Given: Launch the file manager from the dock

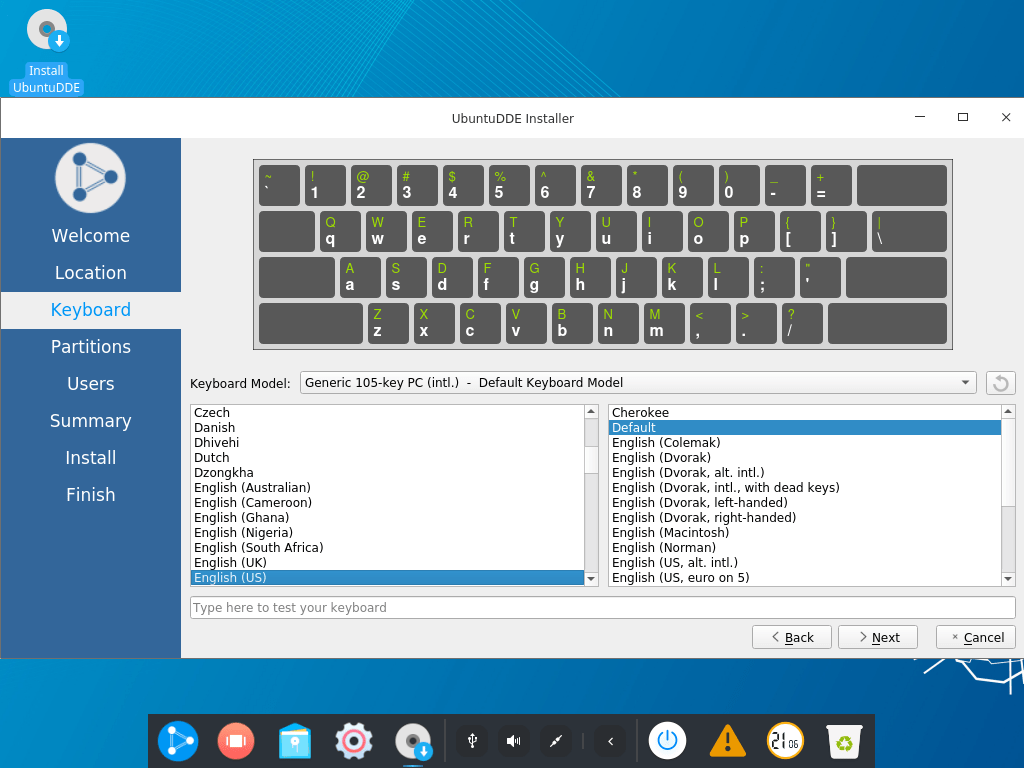Looking at the screenshot, I should [295, 741].
